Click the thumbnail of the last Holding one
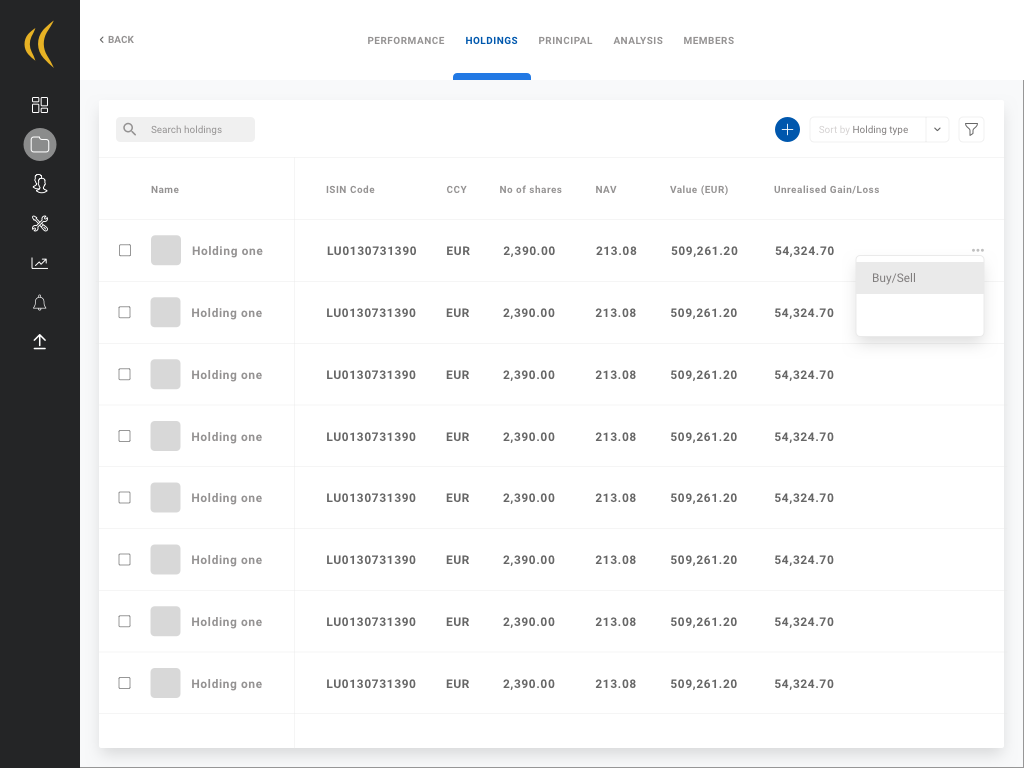 165,683
